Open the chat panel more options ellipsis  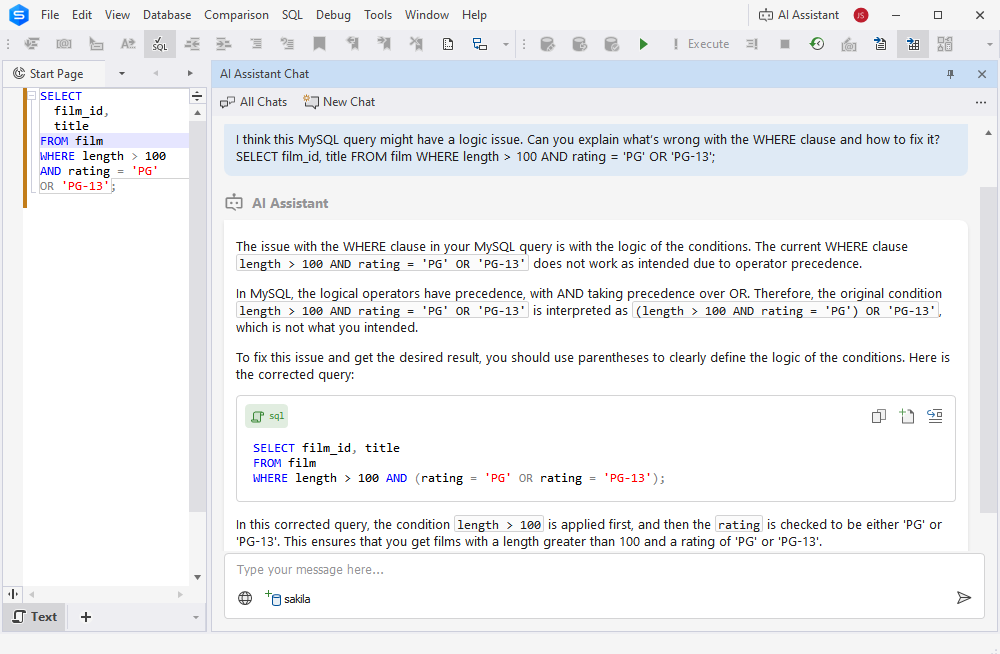click(x=980, y=102)
